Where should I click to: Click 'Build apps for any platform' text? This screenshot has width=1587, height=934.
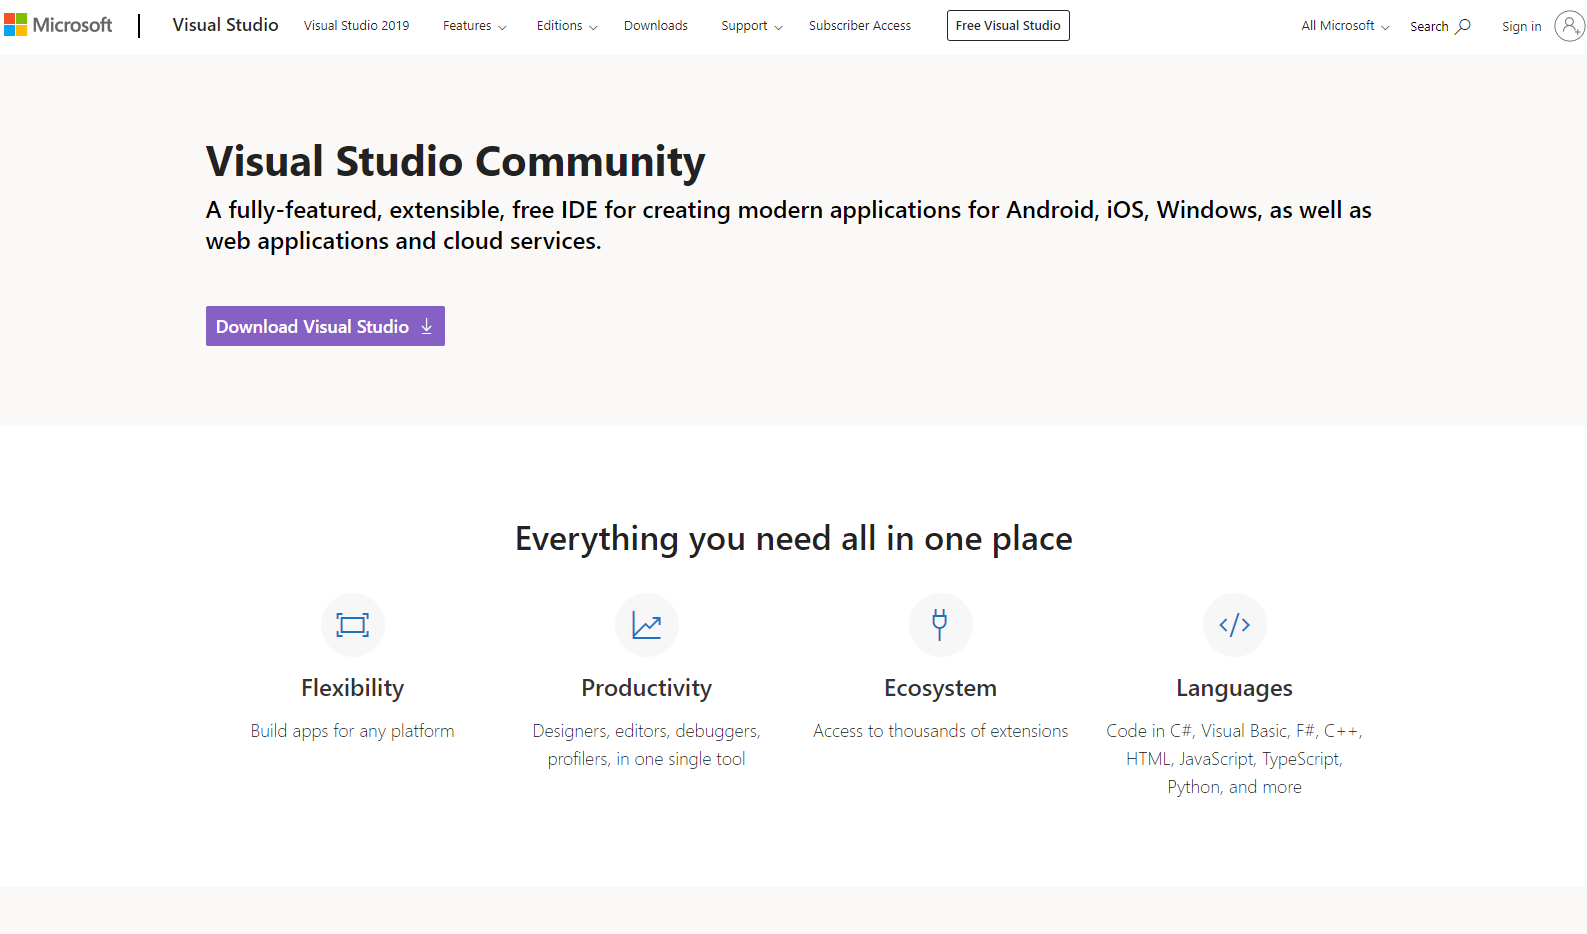353,731
